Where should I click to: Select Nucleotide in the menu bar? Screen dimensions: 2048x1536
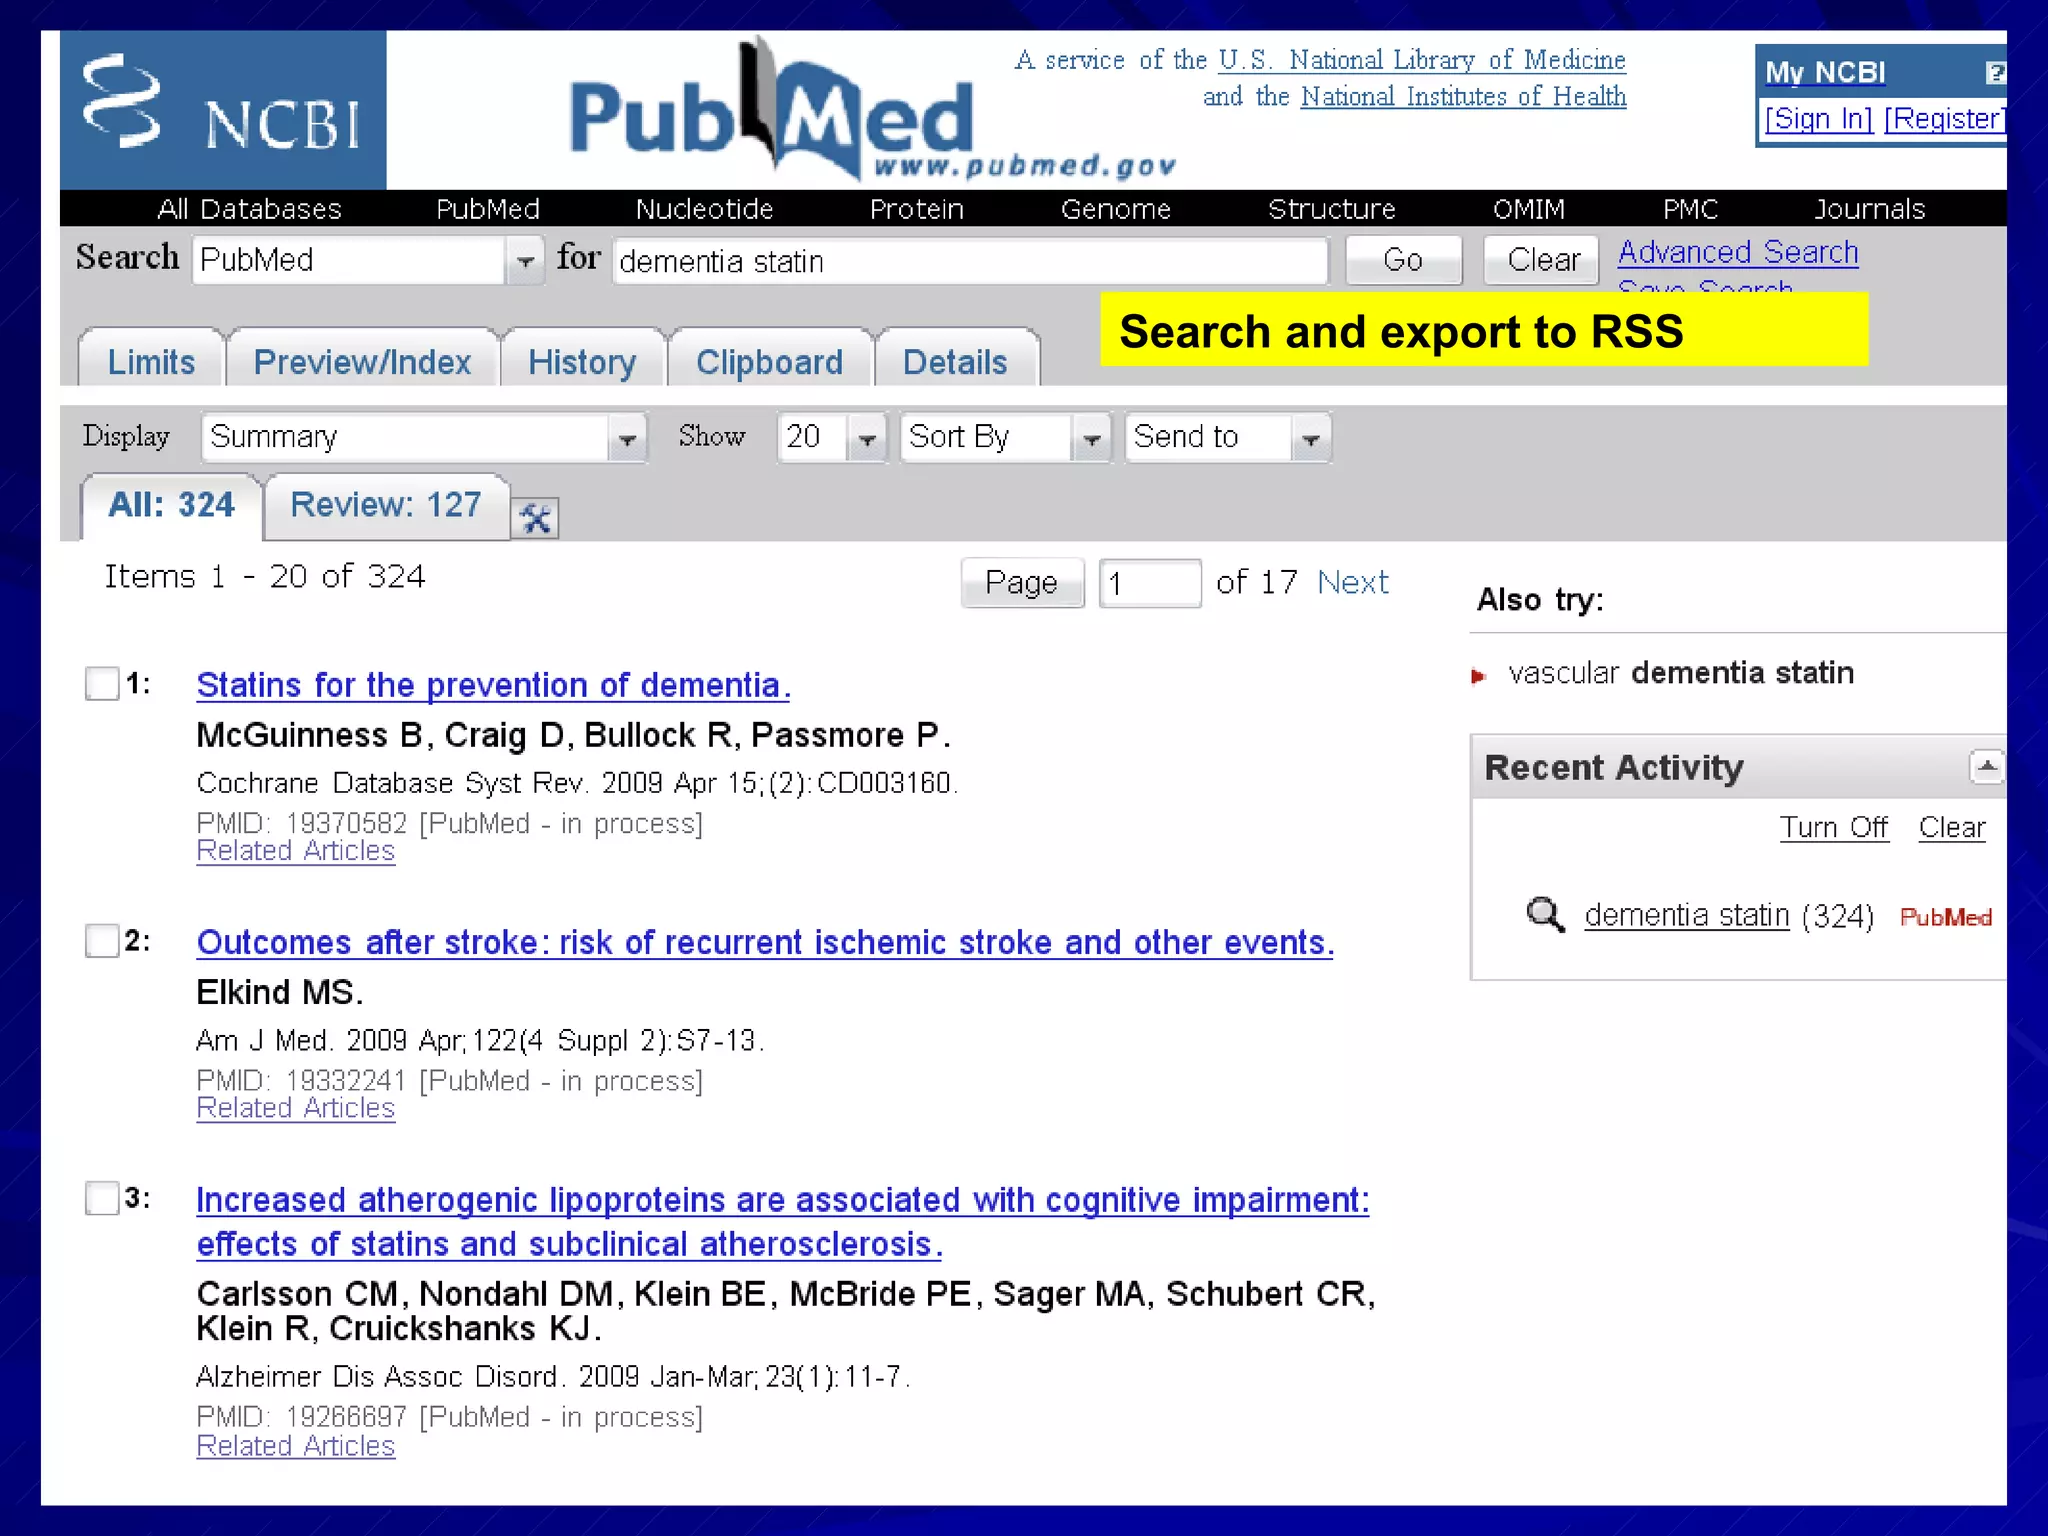(704, 209)
